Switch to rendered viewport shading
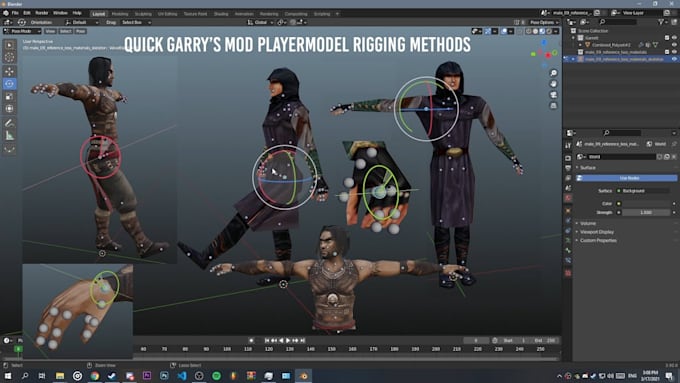Screen dimensions: 680x383 pos(549,31)
